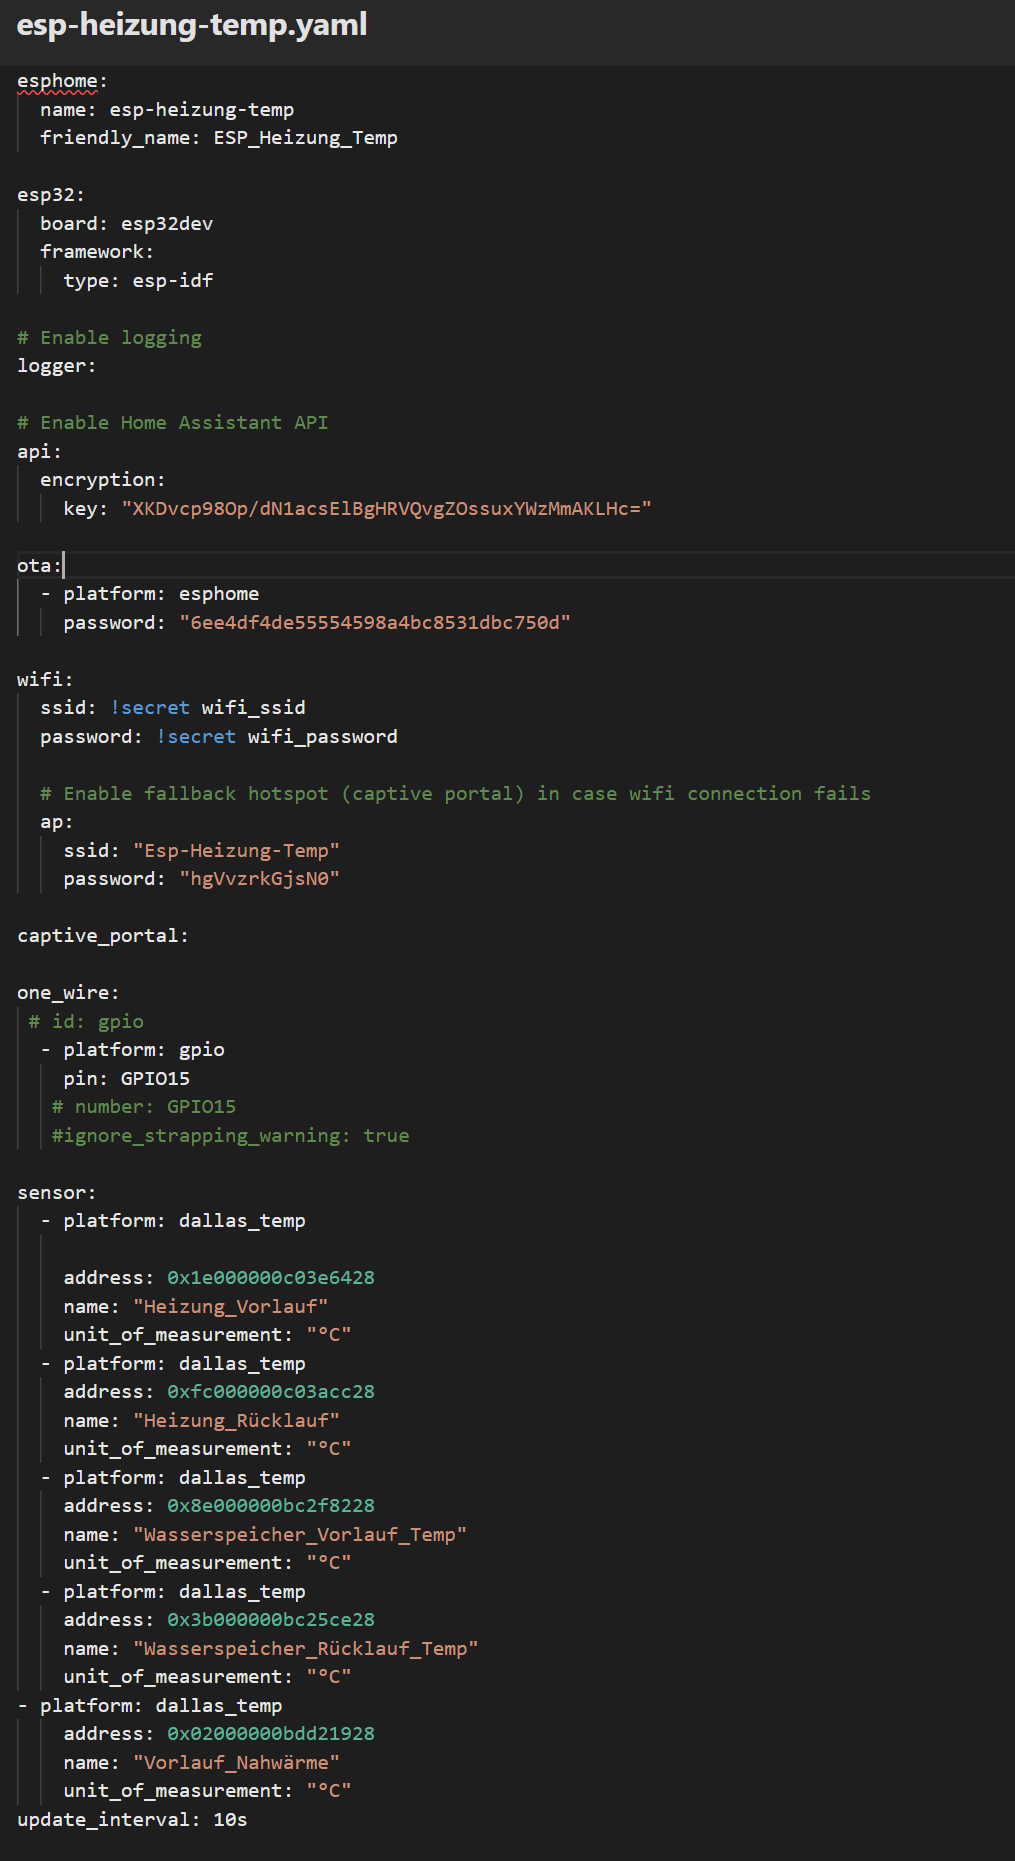Click the address 0x1e000000c03e6428
Viewport: 1015px width, 1861px height.
(271, 1278)
